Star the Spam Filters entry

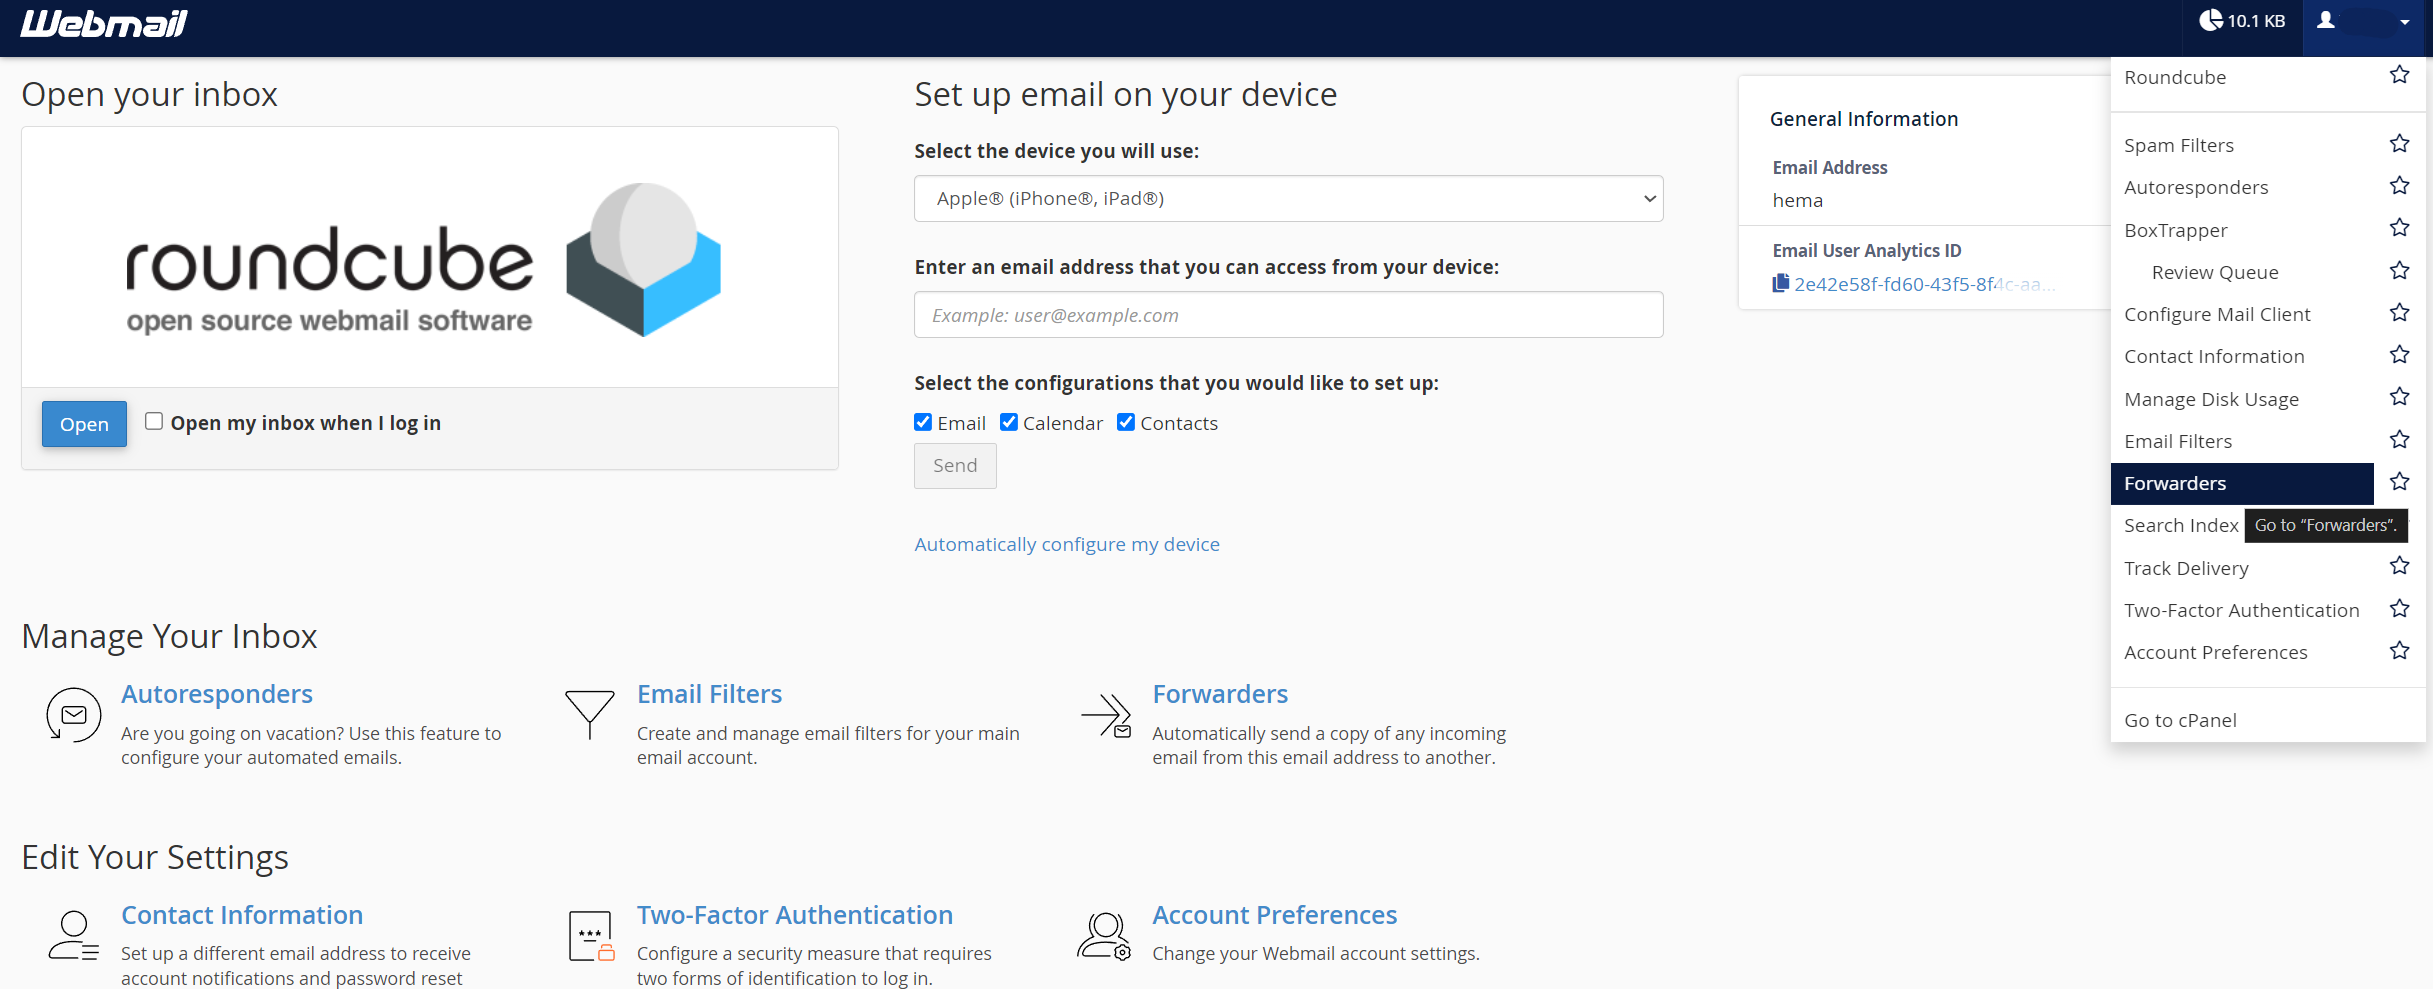pos(2399,143)
